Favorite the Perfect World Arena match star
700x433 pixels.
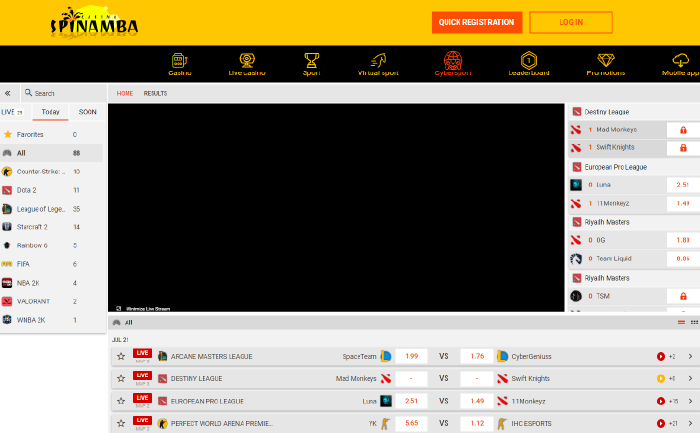[x=121, y=423]
